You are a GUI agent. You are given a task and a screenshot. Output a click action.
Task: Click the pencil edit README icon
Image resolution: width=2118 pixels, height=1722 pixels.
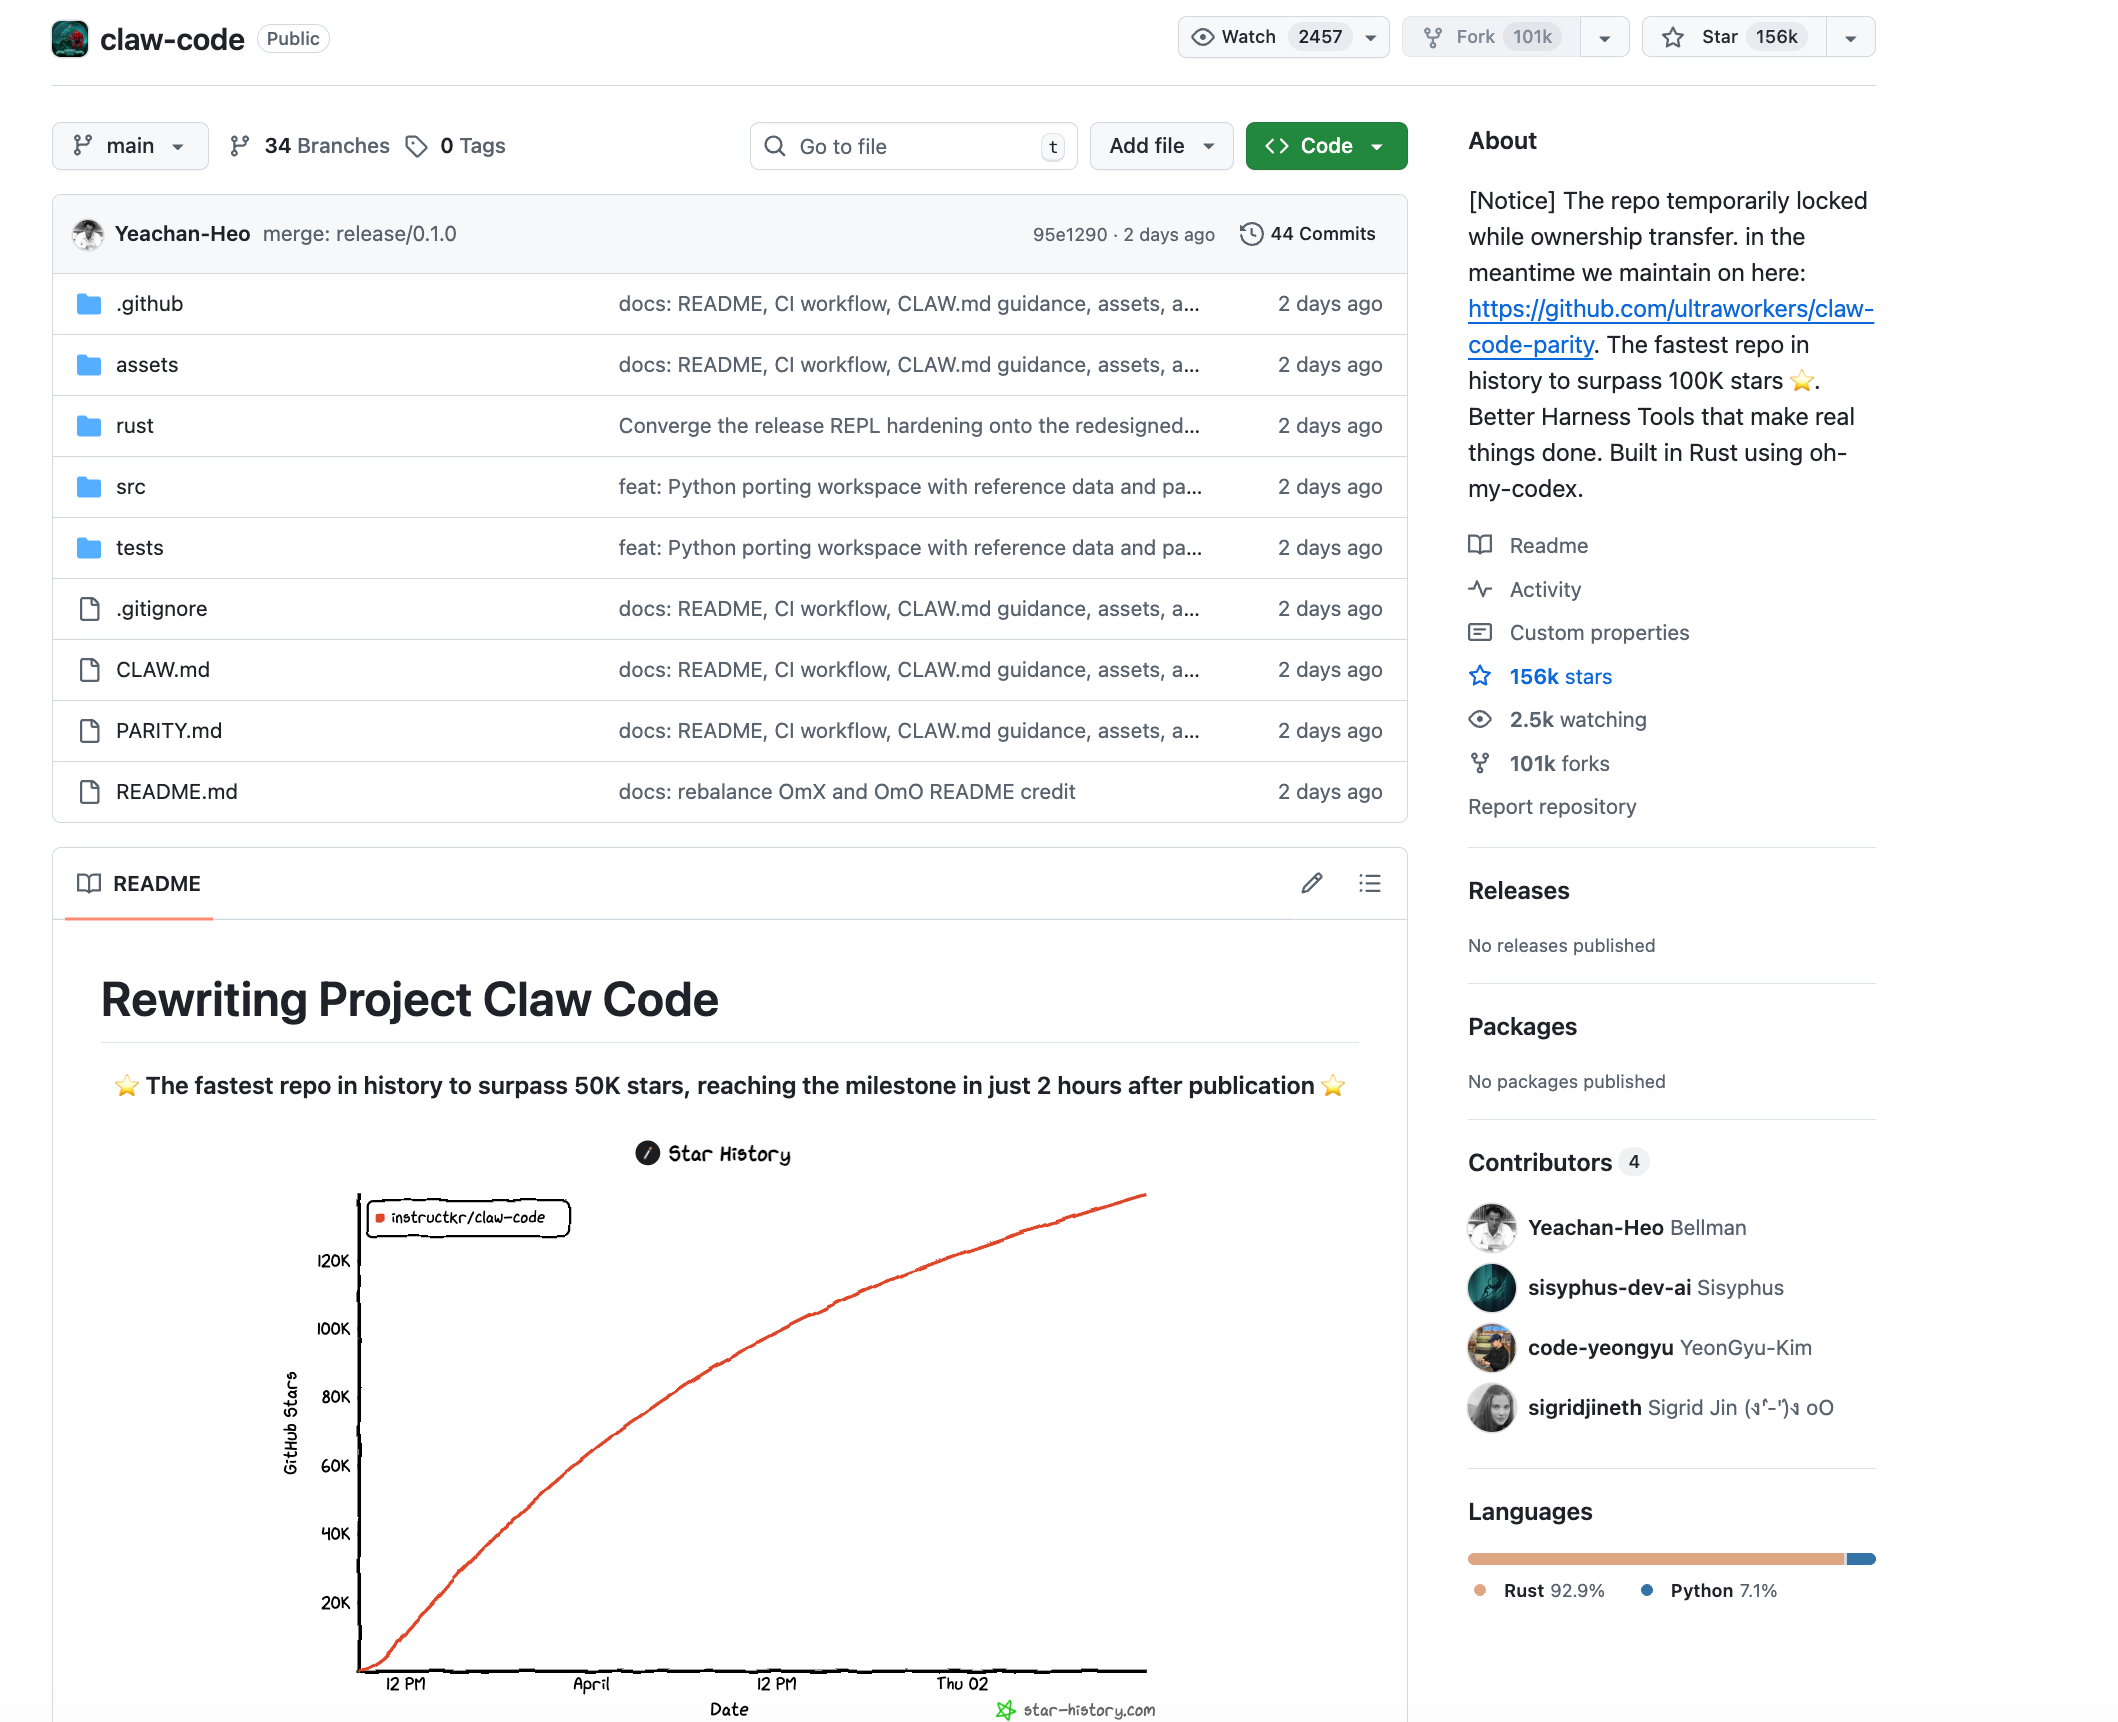[1311, 883]
